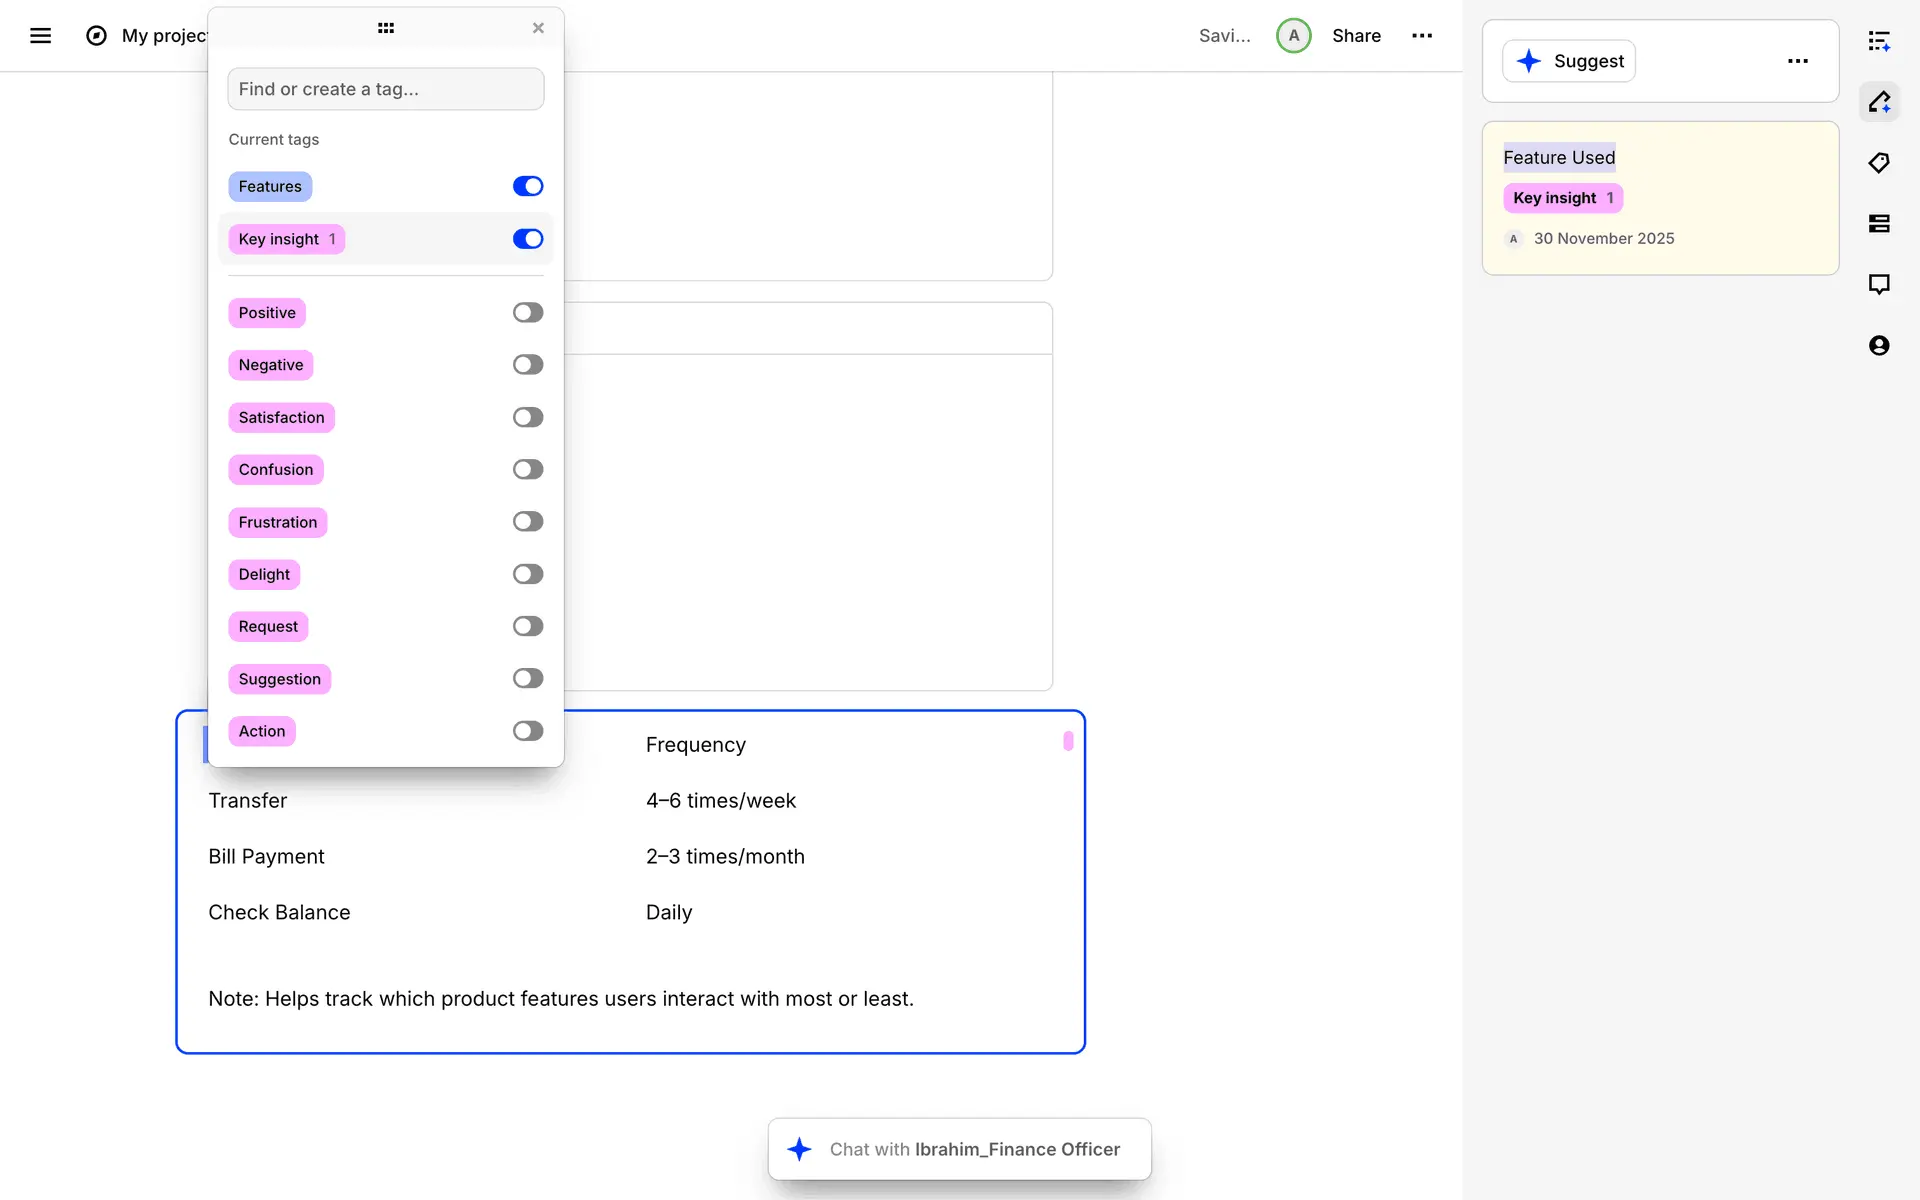This screenshot has width=1920, height=1200.
Task: Open the participant profile icon in sidebar
Action: 1879,346
